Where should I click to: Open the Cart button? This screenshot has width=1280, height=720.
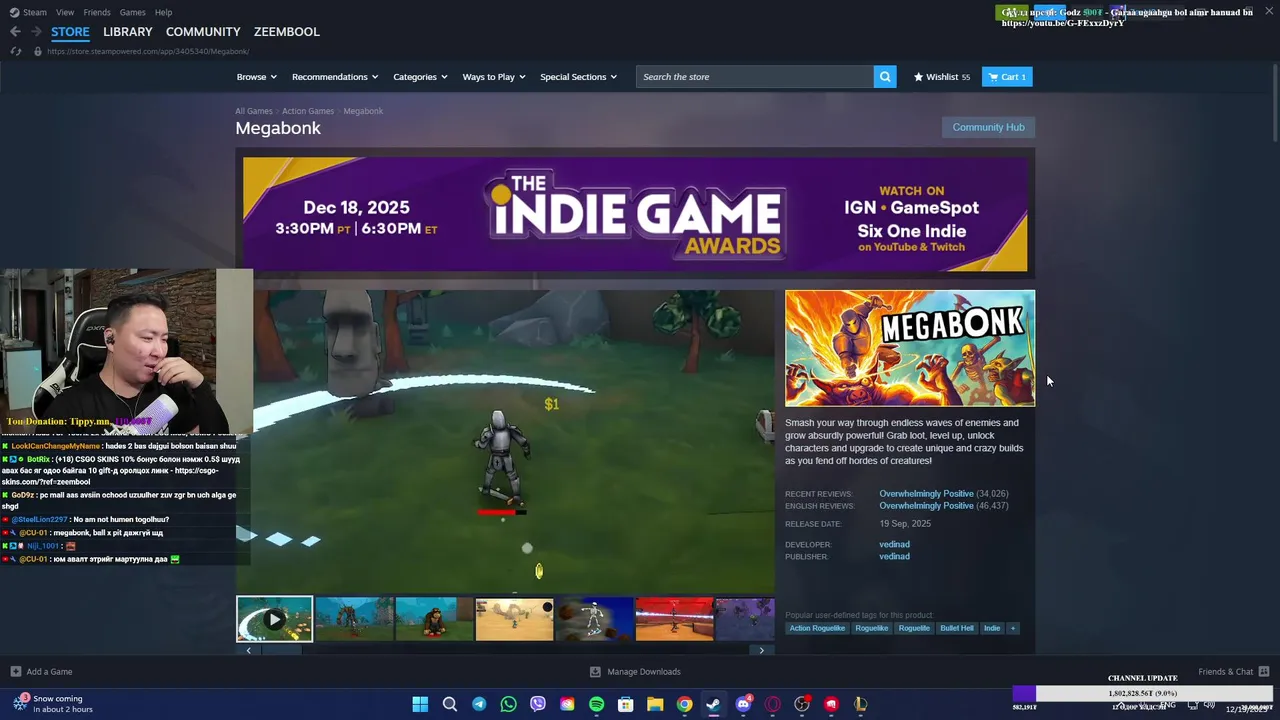(1007, 77)
